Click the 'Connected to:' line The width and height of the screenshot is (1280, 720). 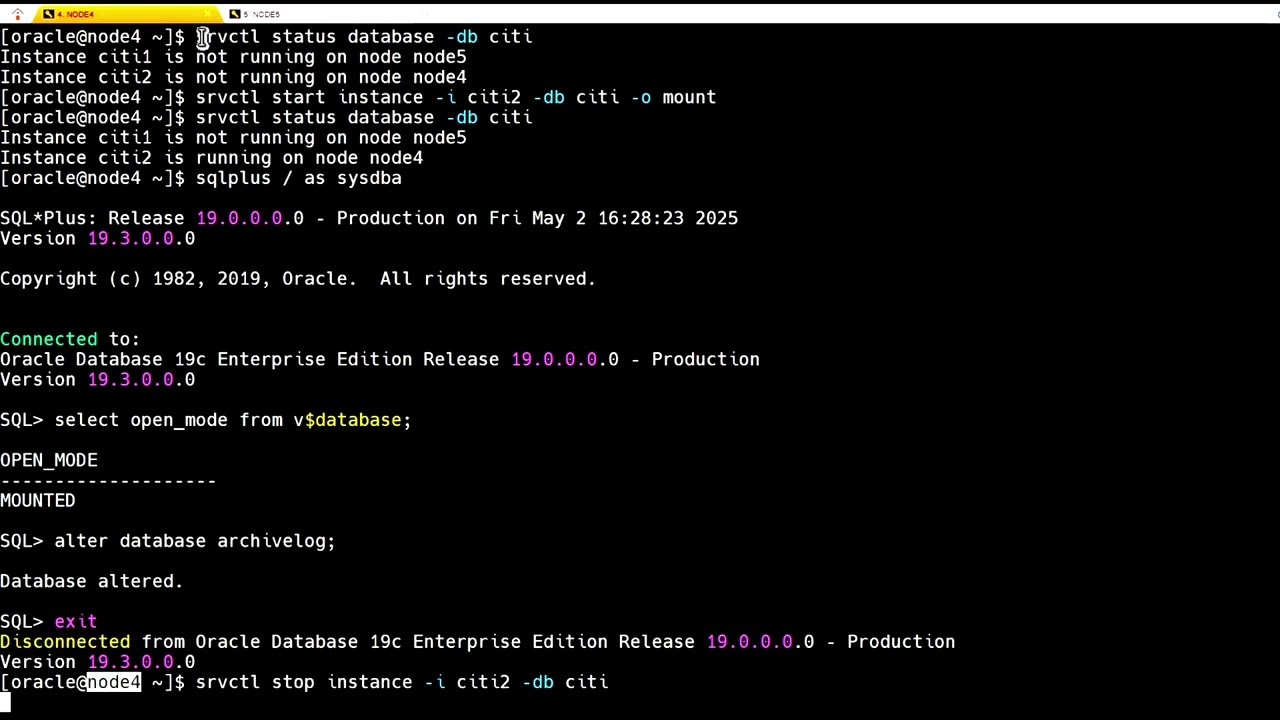70,339
